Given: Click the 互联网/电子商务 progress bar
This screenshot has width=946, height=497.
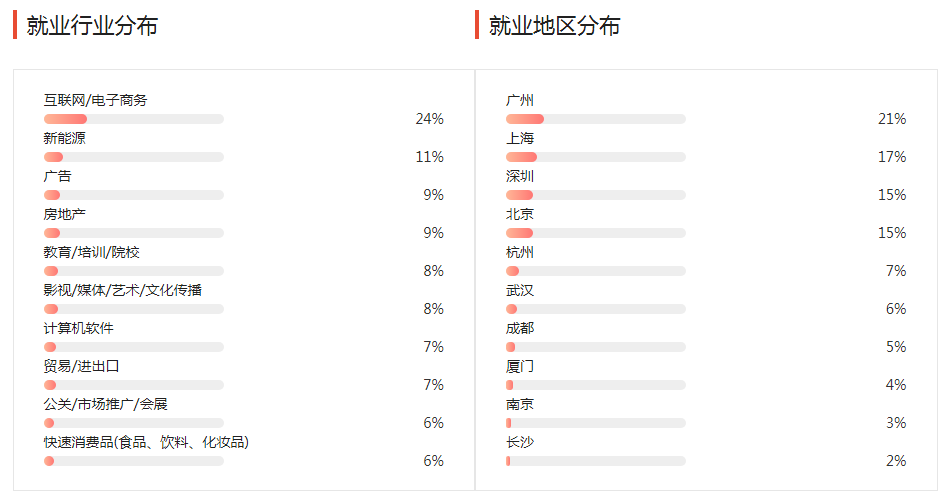Looking at the screenshot, I should click(133, 119).
